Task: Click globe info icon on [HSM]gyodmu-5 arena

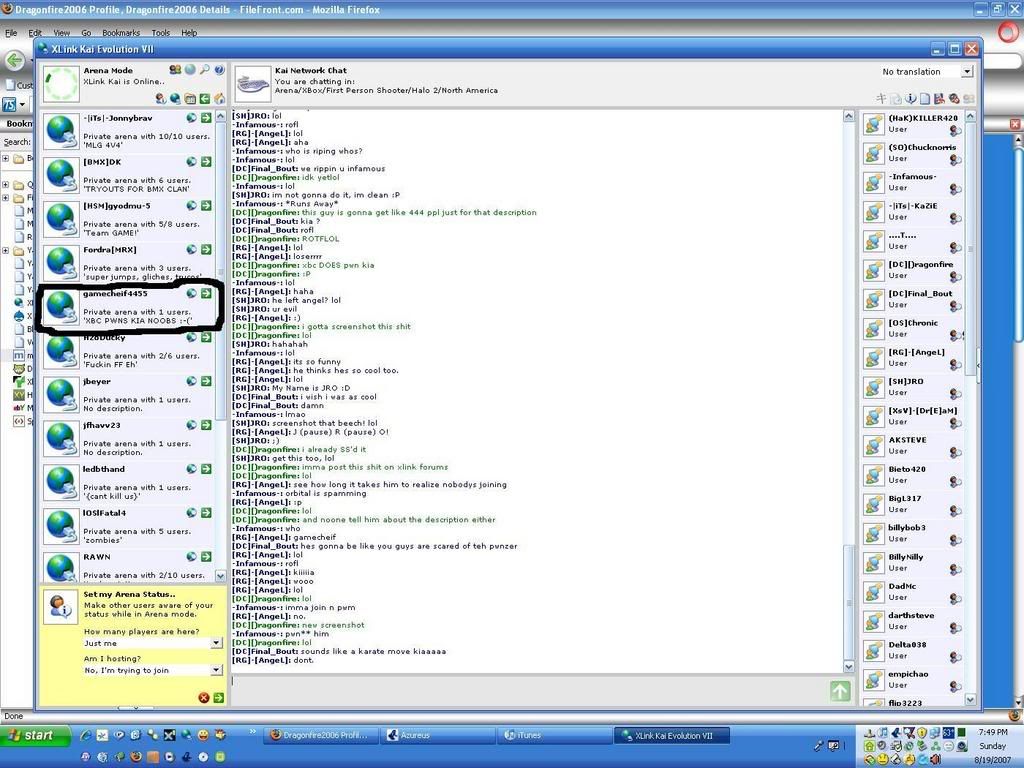Action: (191, 206)
